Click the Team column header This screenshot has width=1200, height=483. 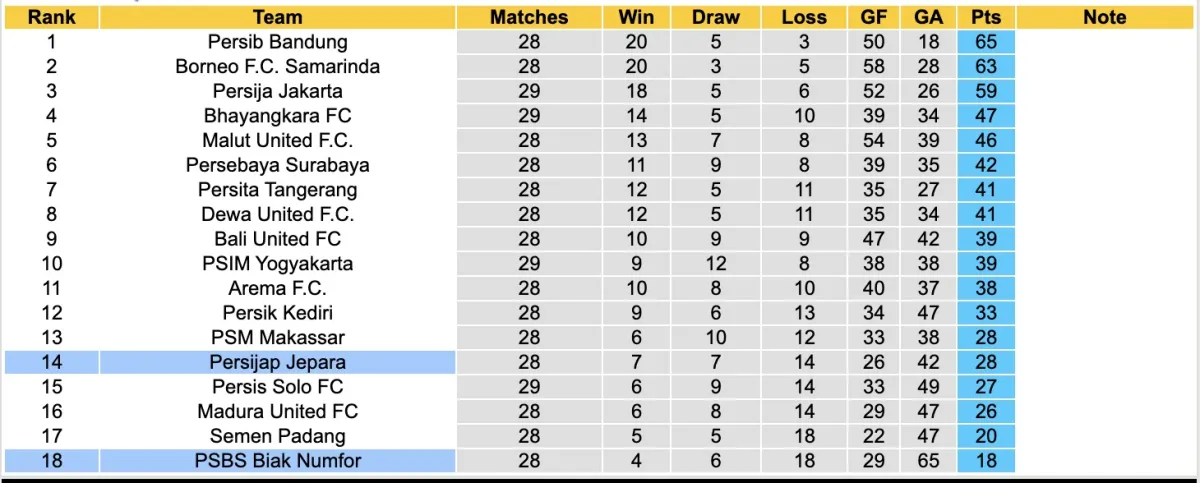click(x=277, y=17)
